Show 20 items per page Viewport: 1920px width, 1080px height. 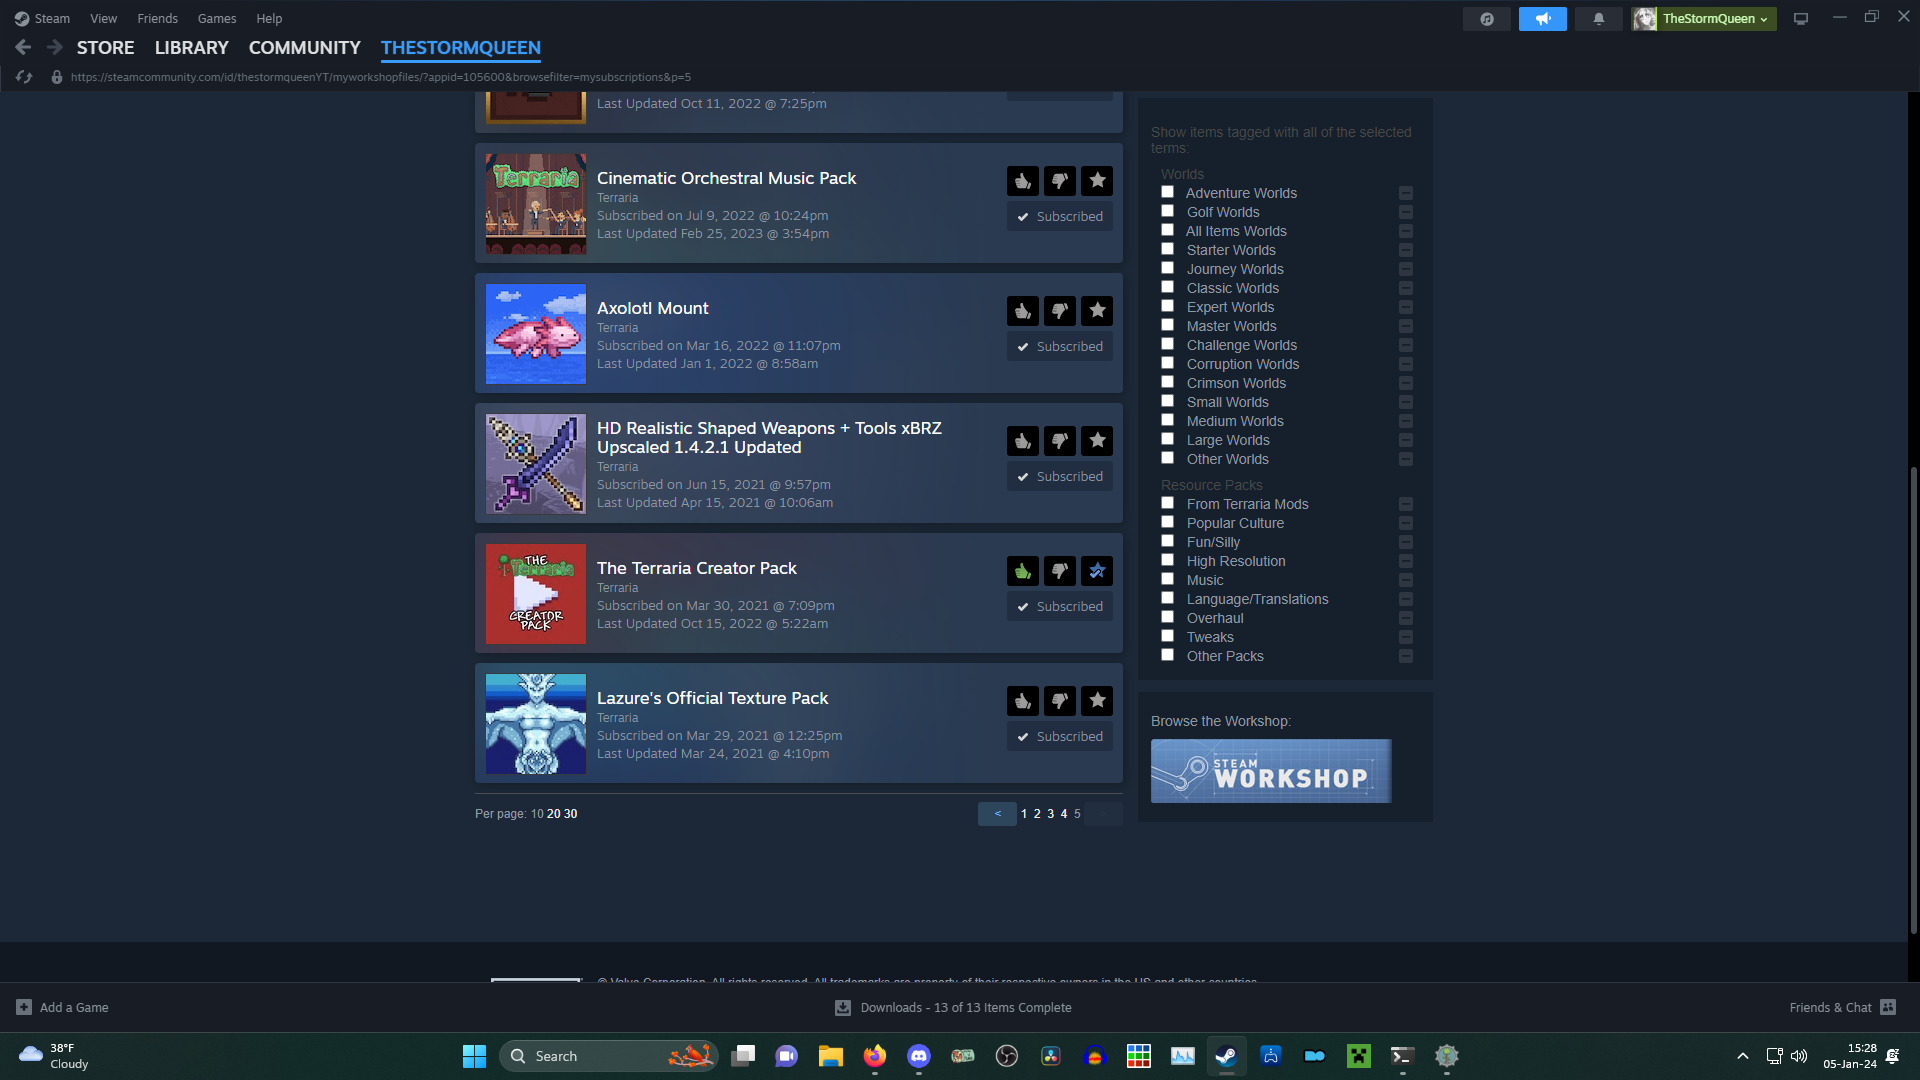click(x=553, y=814)
